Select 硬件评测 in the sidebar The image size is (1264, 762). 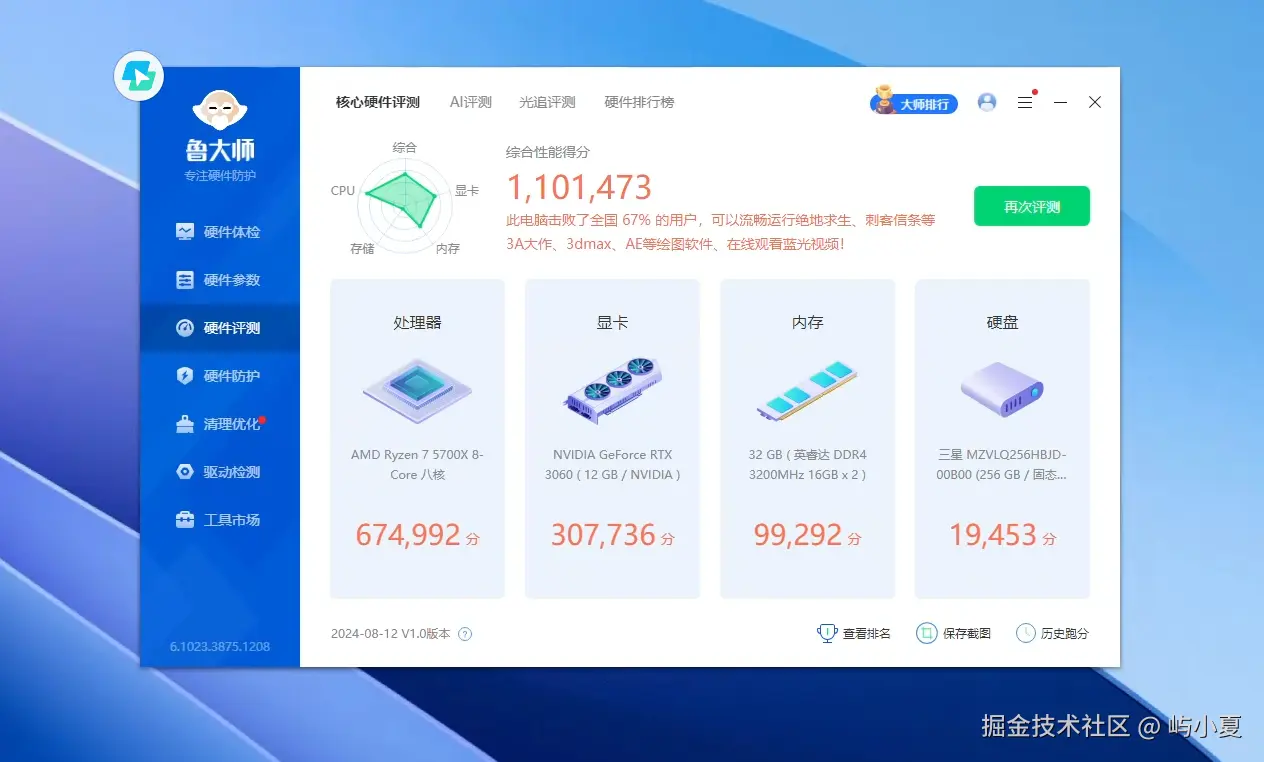[219, 328]
